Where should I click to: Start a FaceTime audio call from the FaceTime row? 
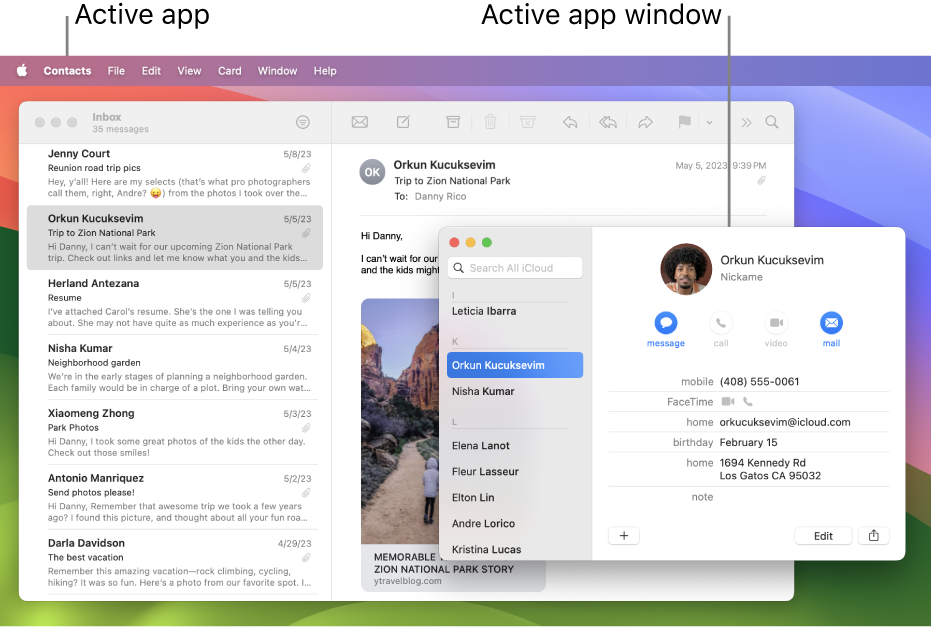pos(748,401)
